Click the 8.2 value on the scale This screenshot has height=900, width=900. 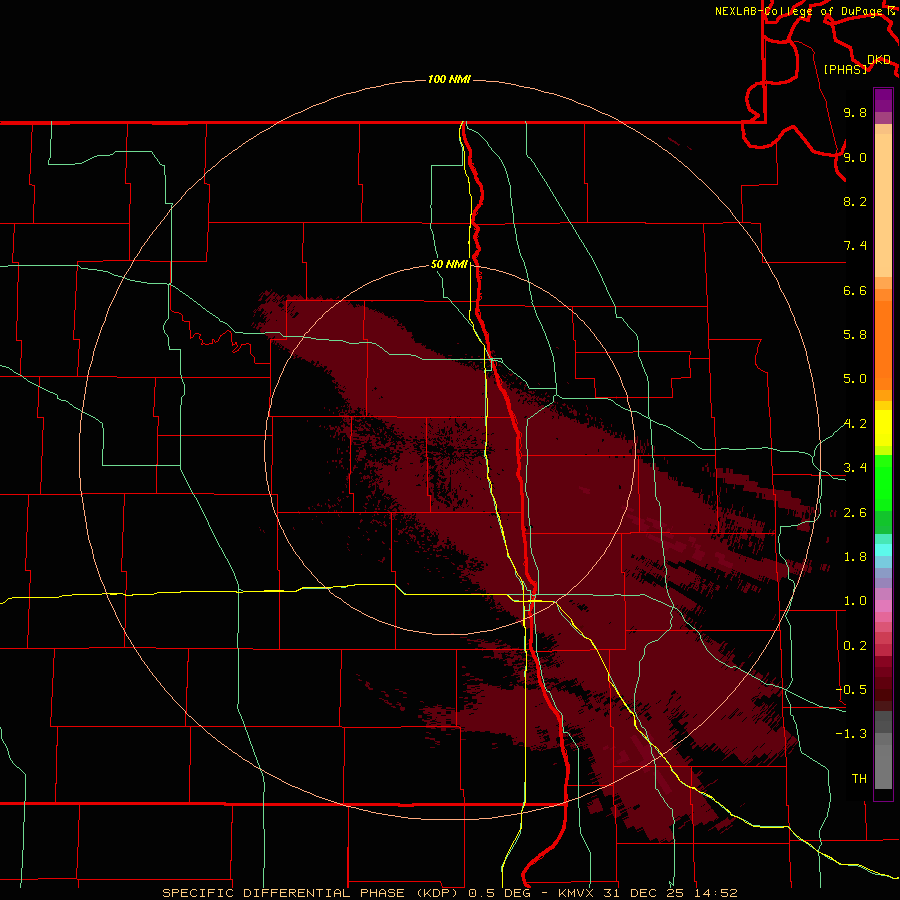point(855,201)
